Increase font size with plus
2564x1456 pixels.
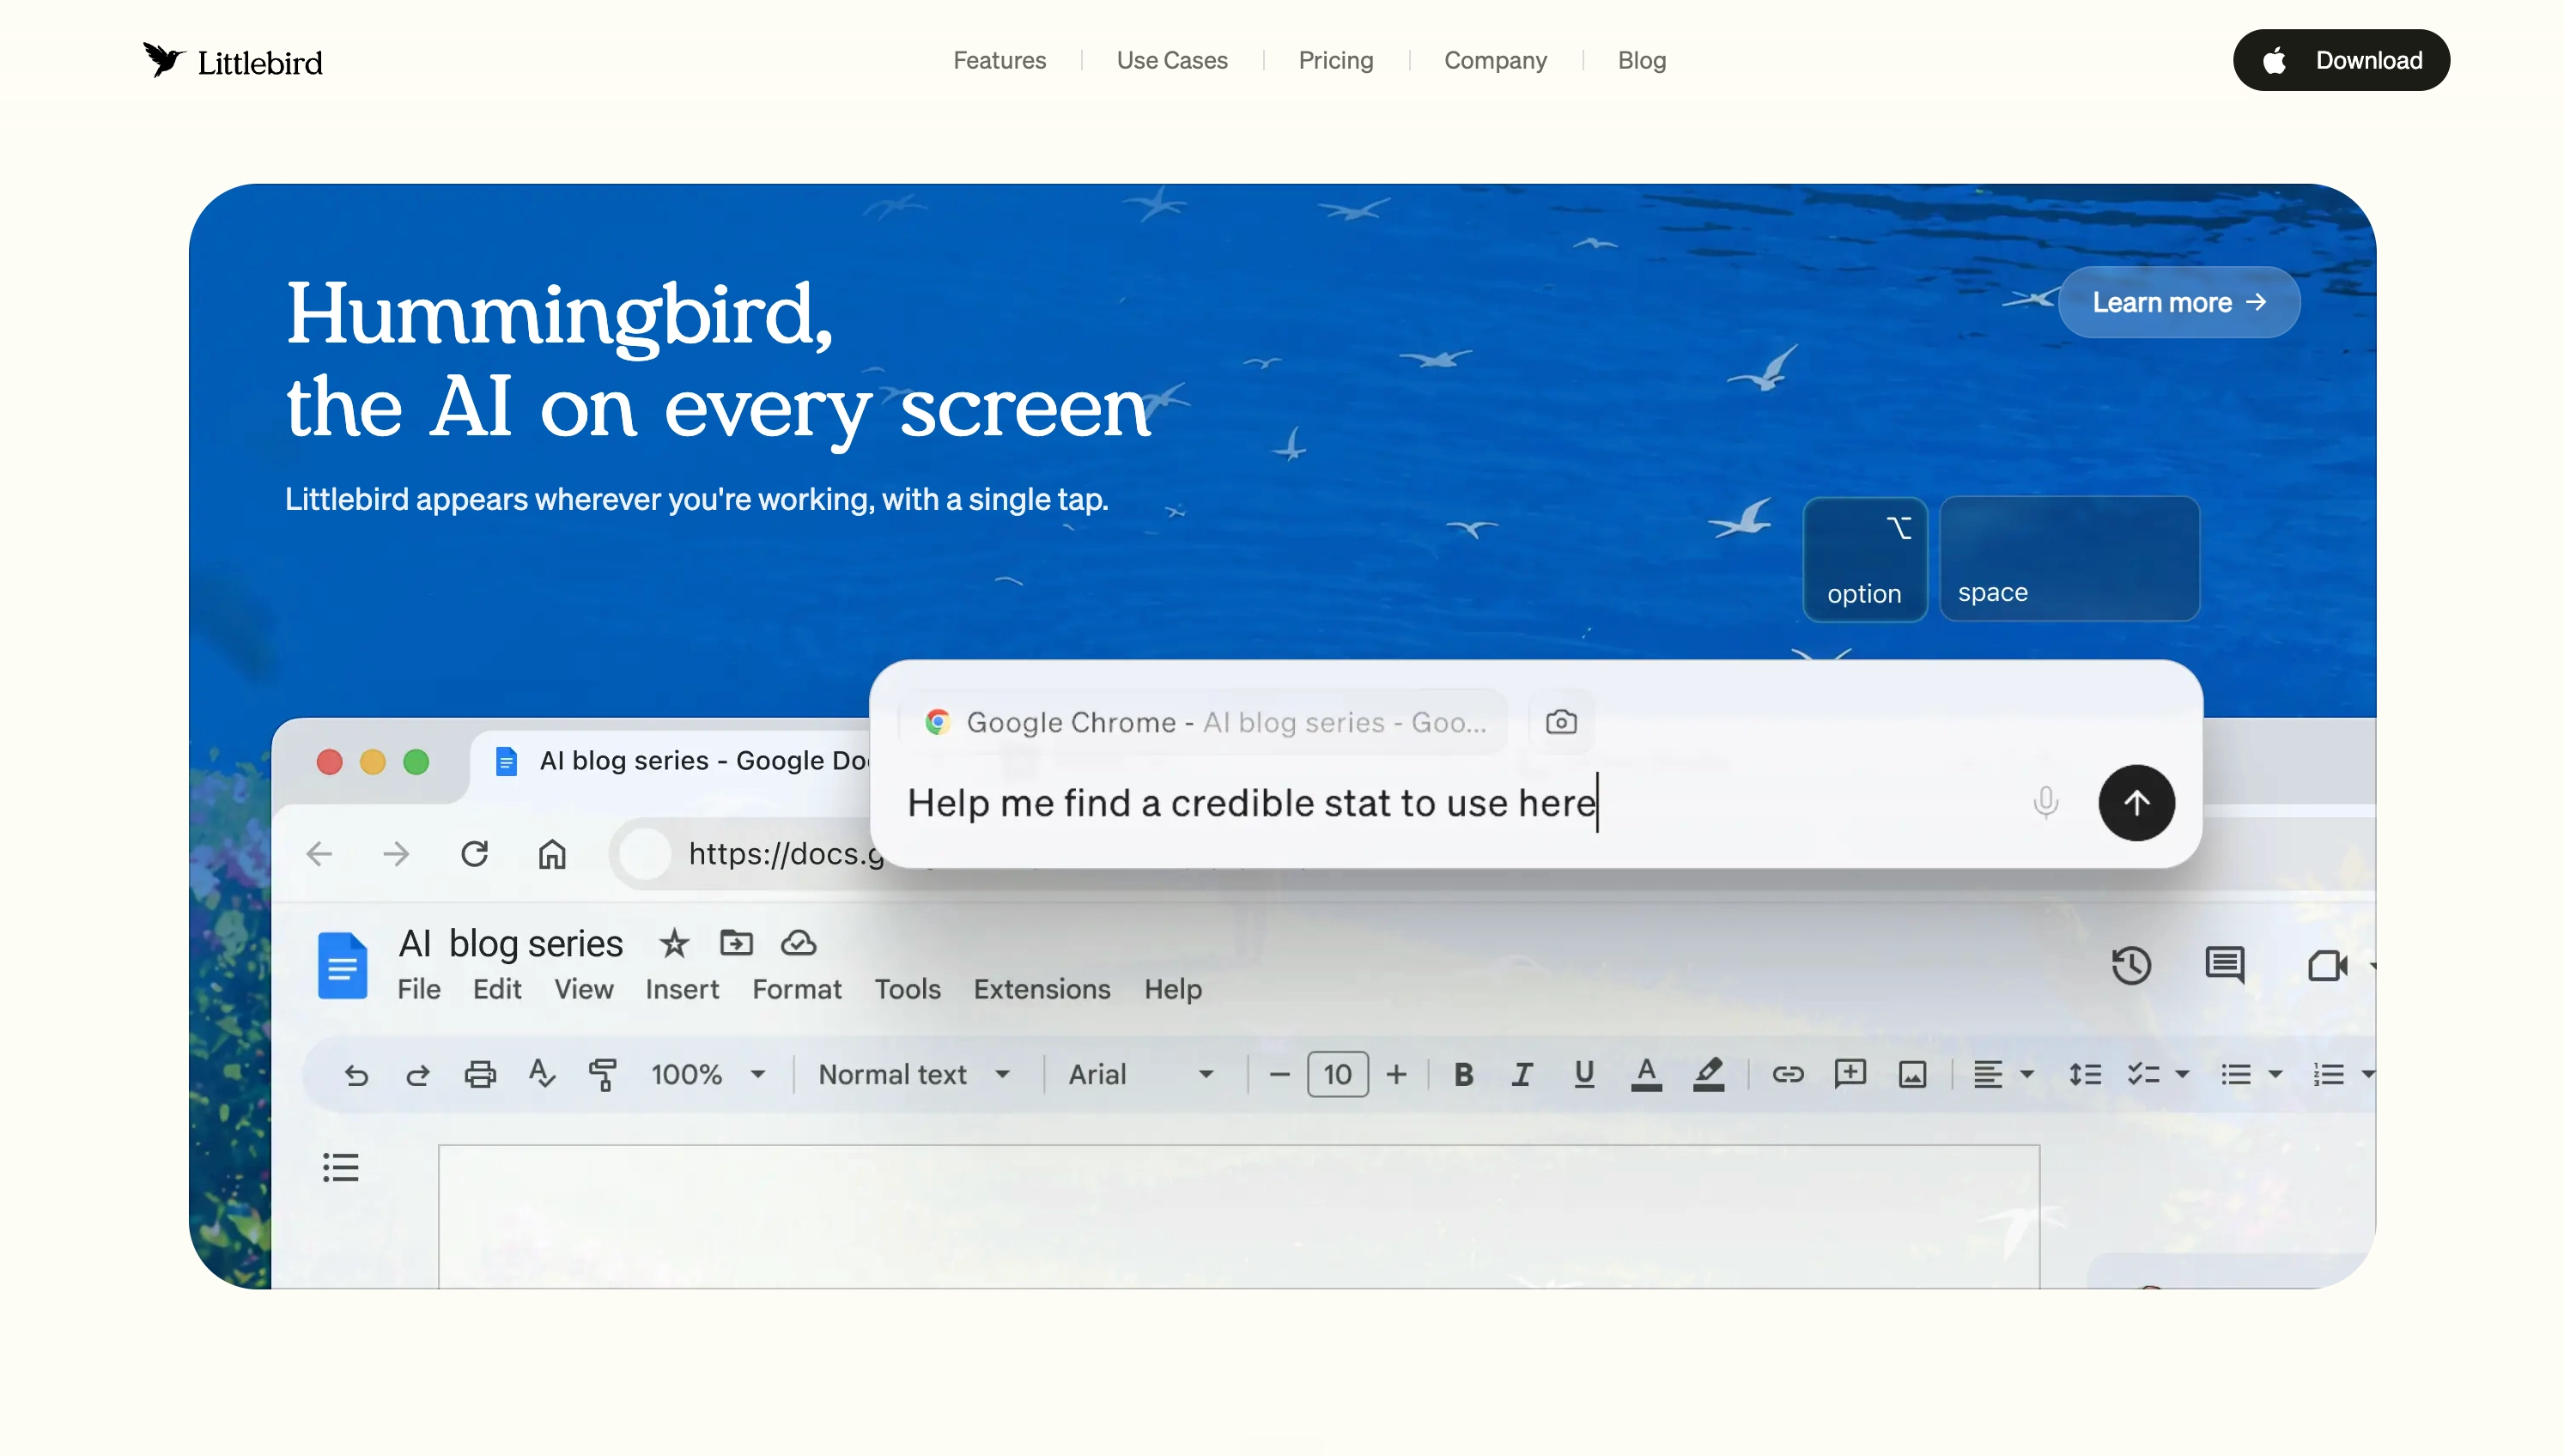tap(1396, 1075)
